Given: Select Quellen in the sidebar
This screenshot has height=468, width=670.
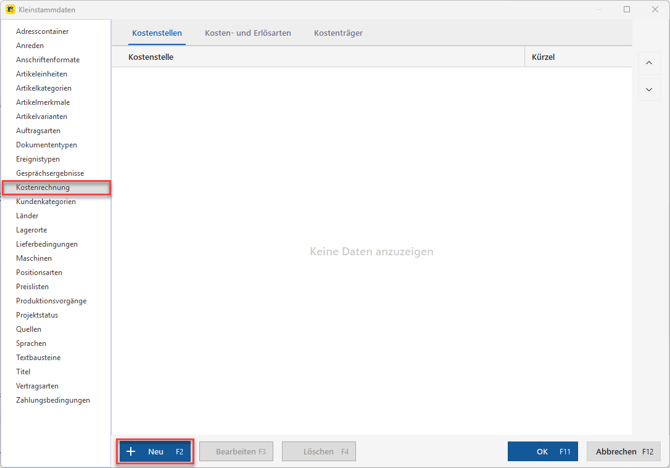Looking at the screenshot, I should (x=29, y=329).
